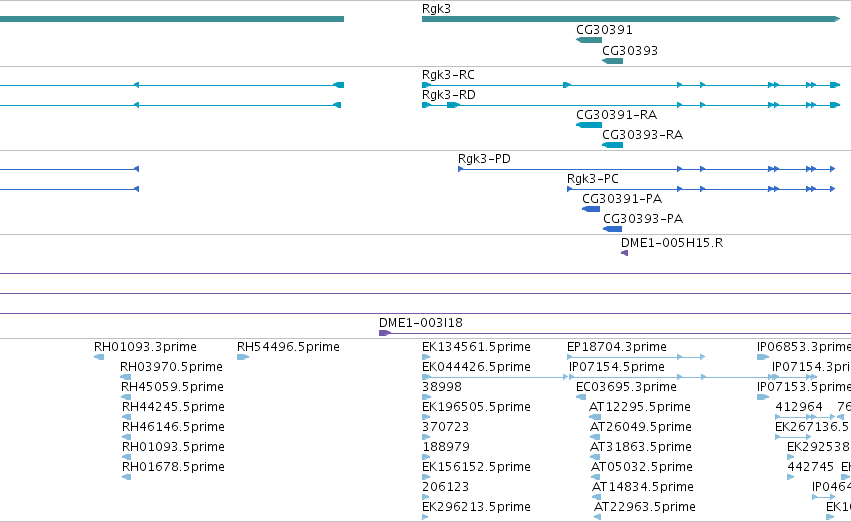
Task: Click the AT12295.5prime EST arrow
Action: click(595, 417)
